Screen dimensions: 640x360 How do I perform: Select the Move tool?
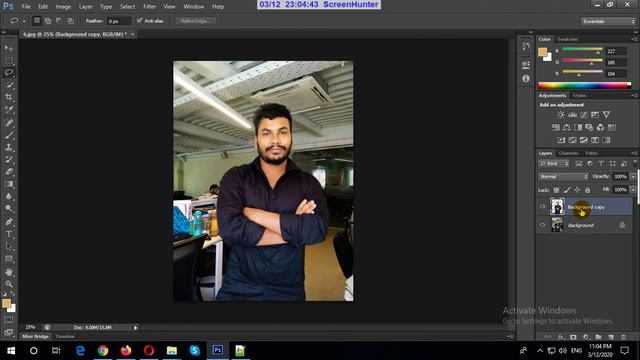coord(9,48)
